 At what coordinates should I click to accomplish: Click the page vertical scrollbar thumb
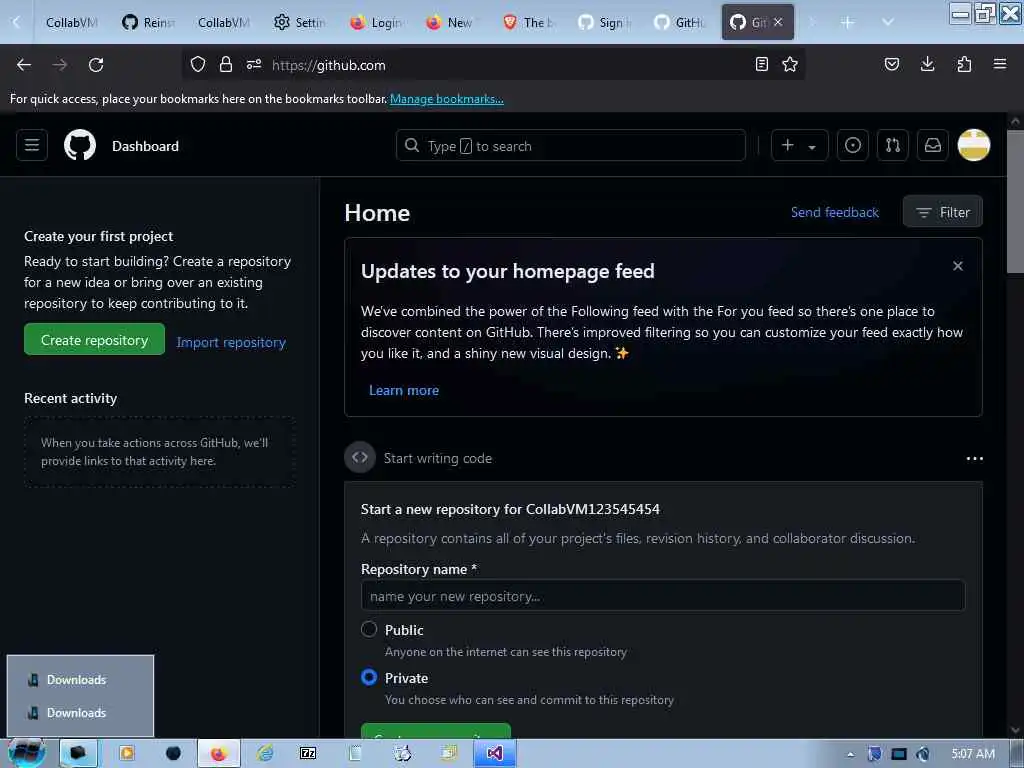point(1014,201)
